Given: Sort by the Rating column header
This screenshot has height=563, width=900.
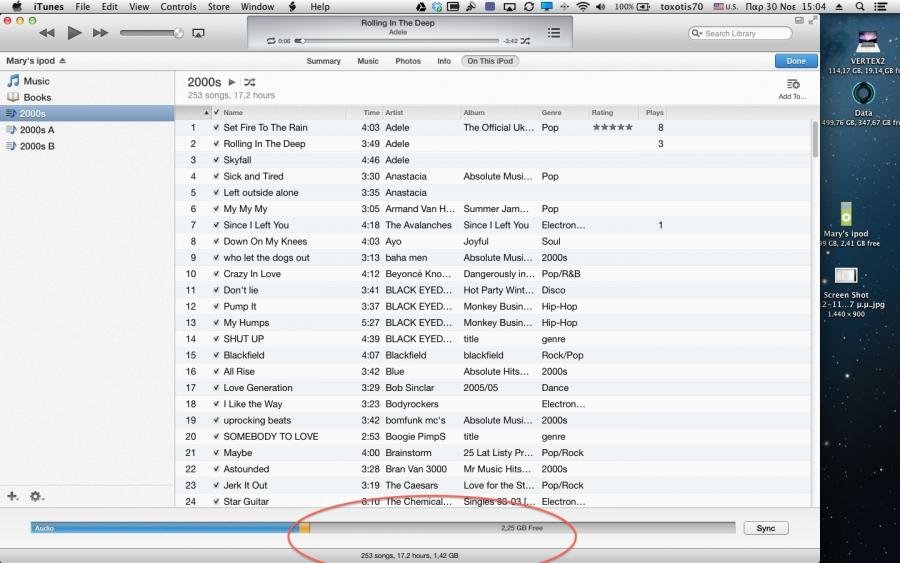Looking at the screenshot, I should click(x=613, y=112).
